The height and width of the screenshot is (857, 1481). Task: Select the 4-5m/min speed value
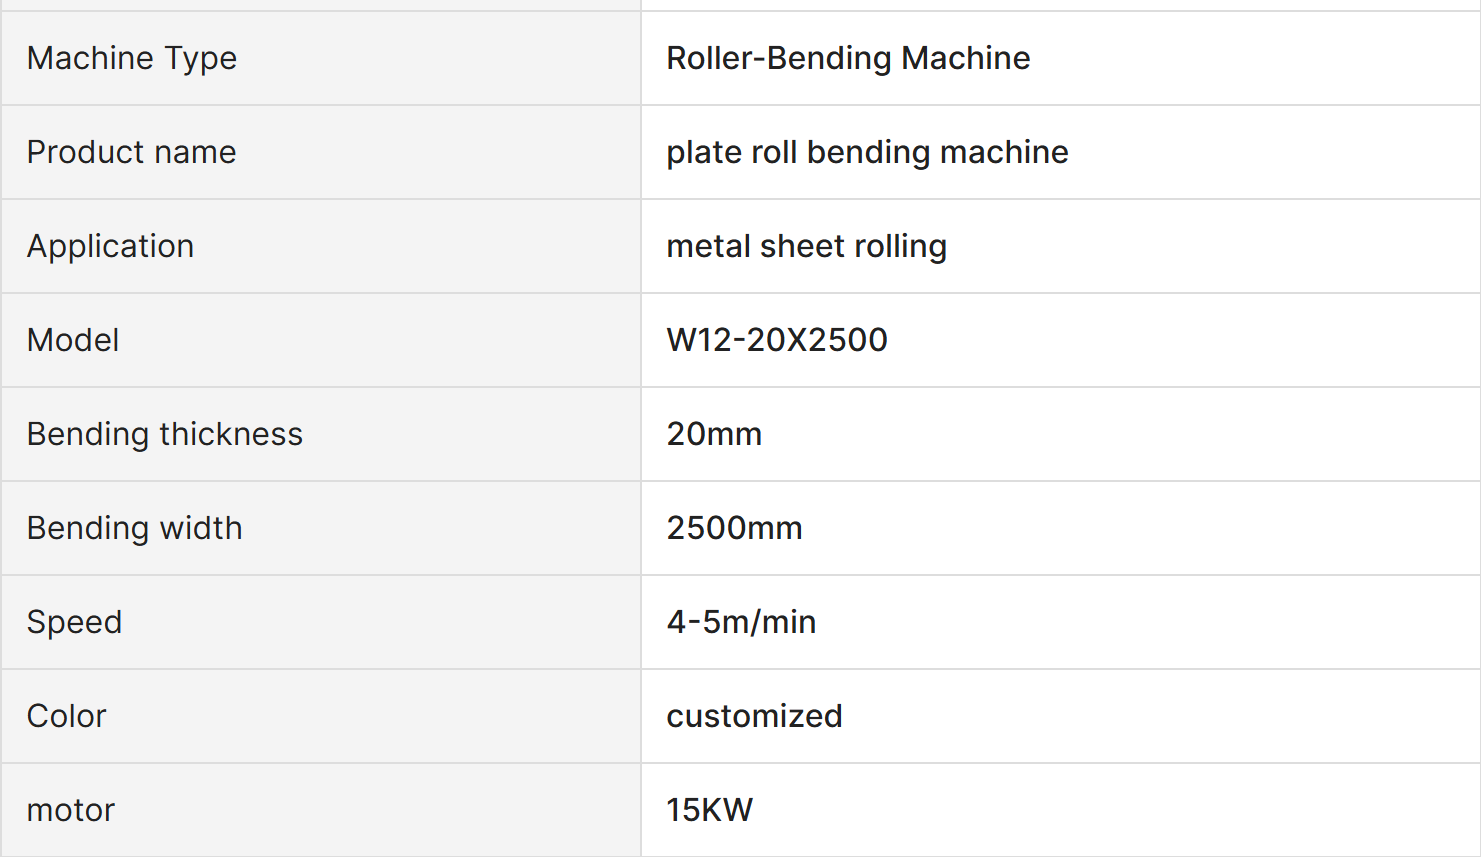pos(741,622)
